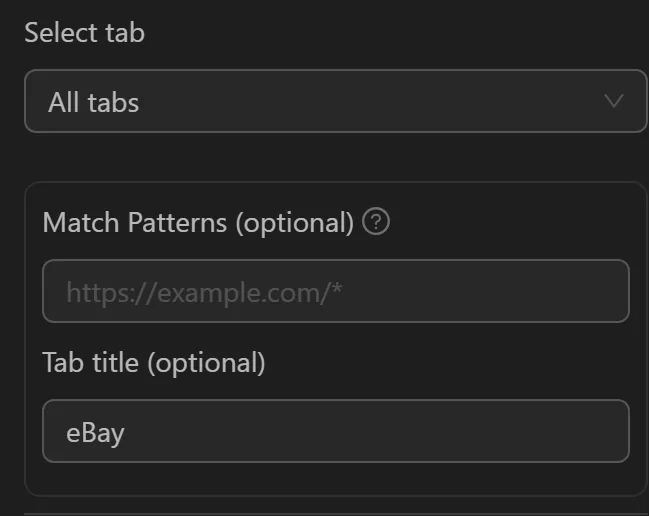Click the help icon beside Match Patterns
Image resolution: width=649 pixels, height=516 pixels.
377,221
